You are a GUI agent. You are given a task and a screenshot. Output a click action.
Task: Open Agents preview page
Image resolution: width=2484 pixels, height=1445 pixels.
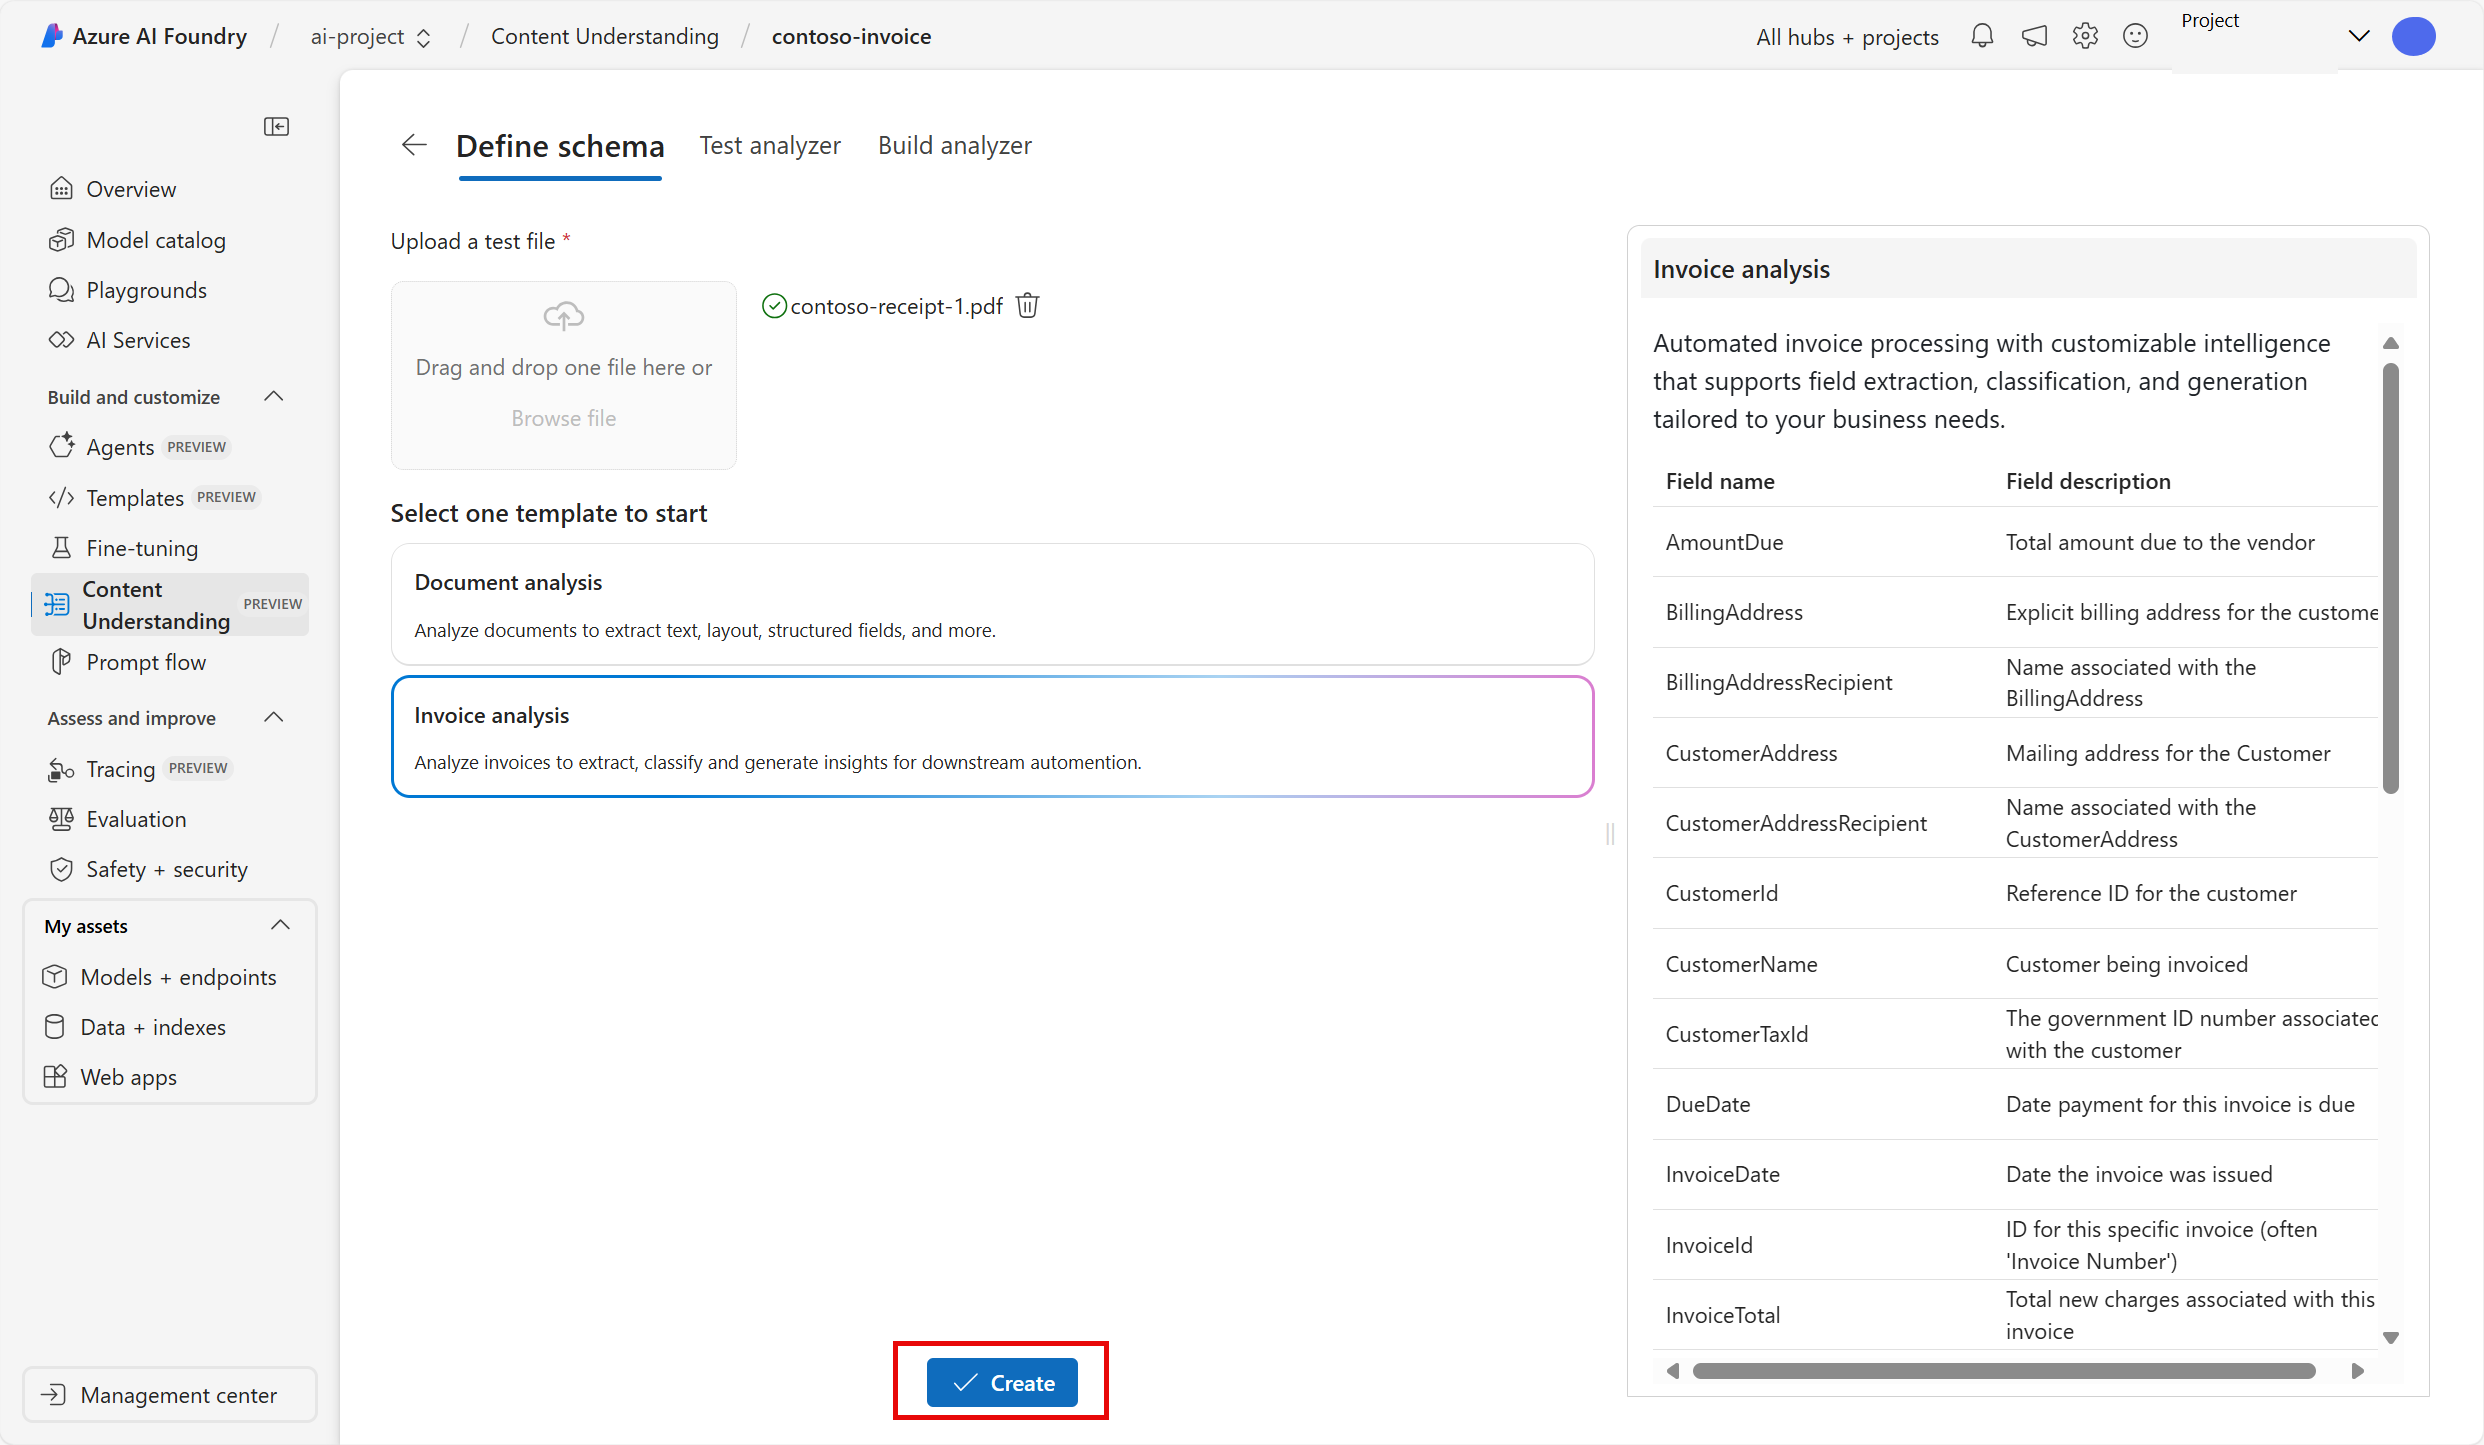tap(140, 447)
